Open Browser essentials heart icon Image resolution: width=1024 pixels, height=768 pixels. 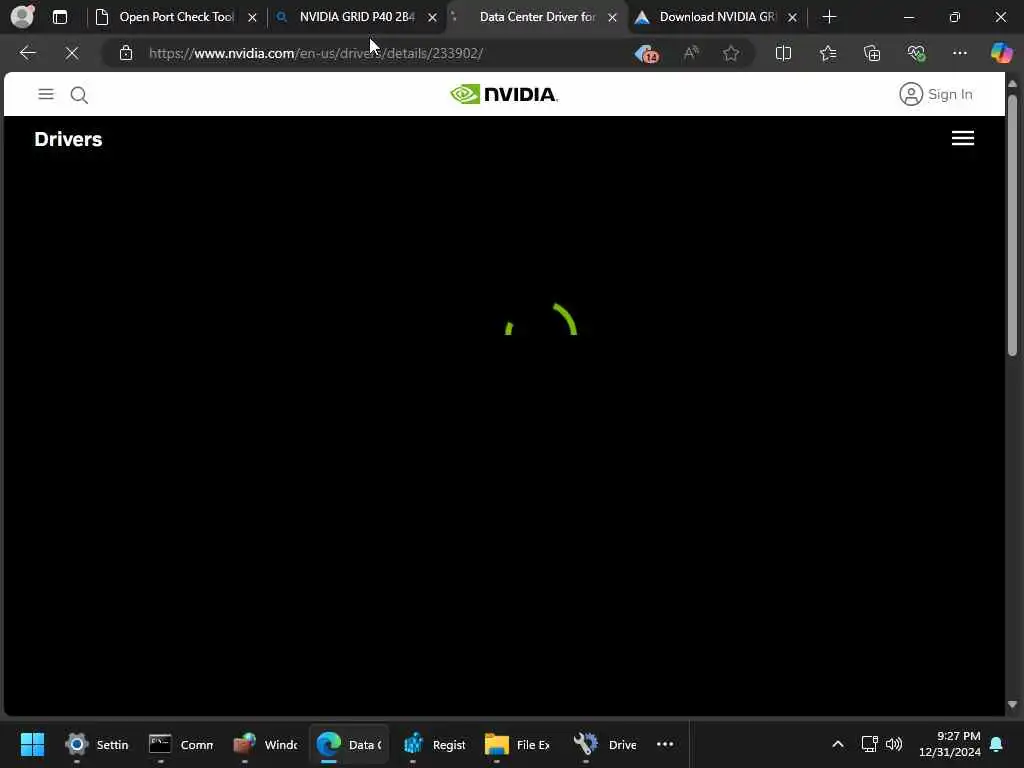[916, 53]
